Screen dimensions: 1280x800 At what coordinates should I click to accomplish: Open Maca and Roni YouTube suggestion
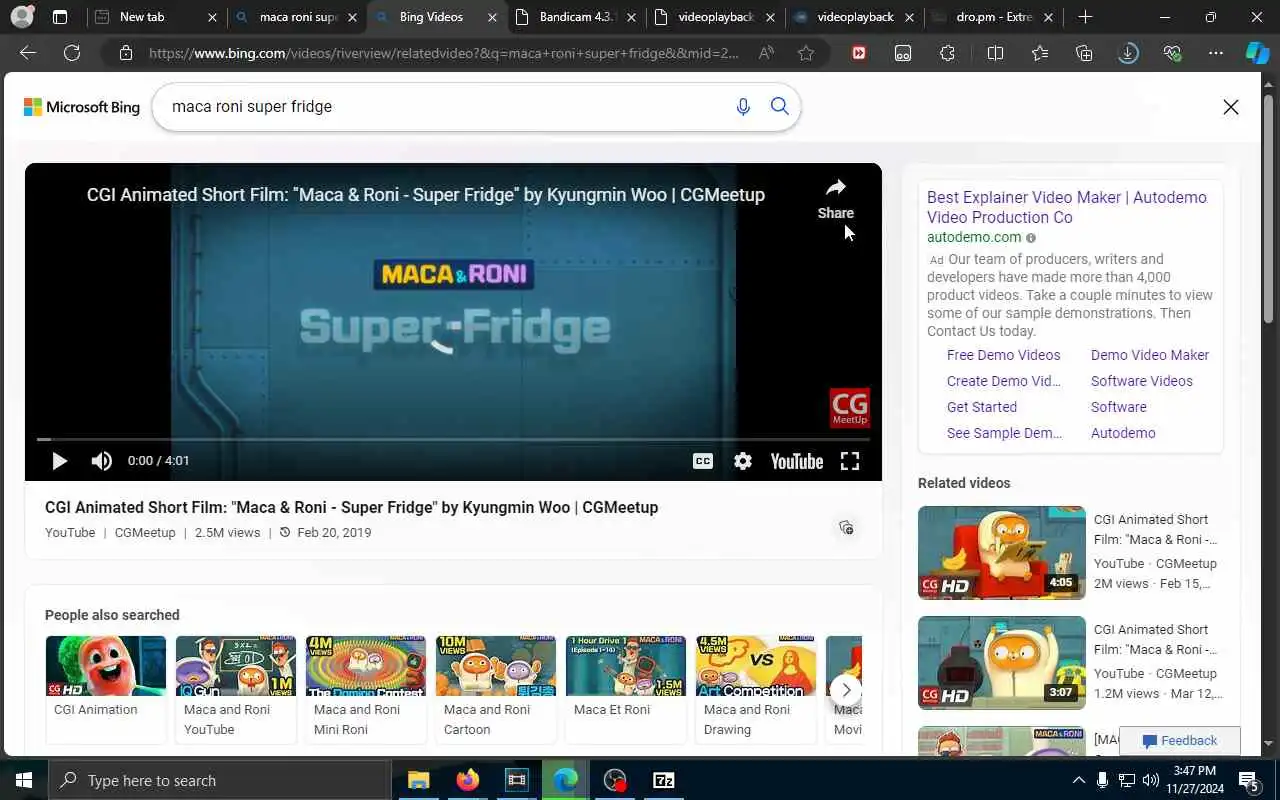[x=236, y=690]
